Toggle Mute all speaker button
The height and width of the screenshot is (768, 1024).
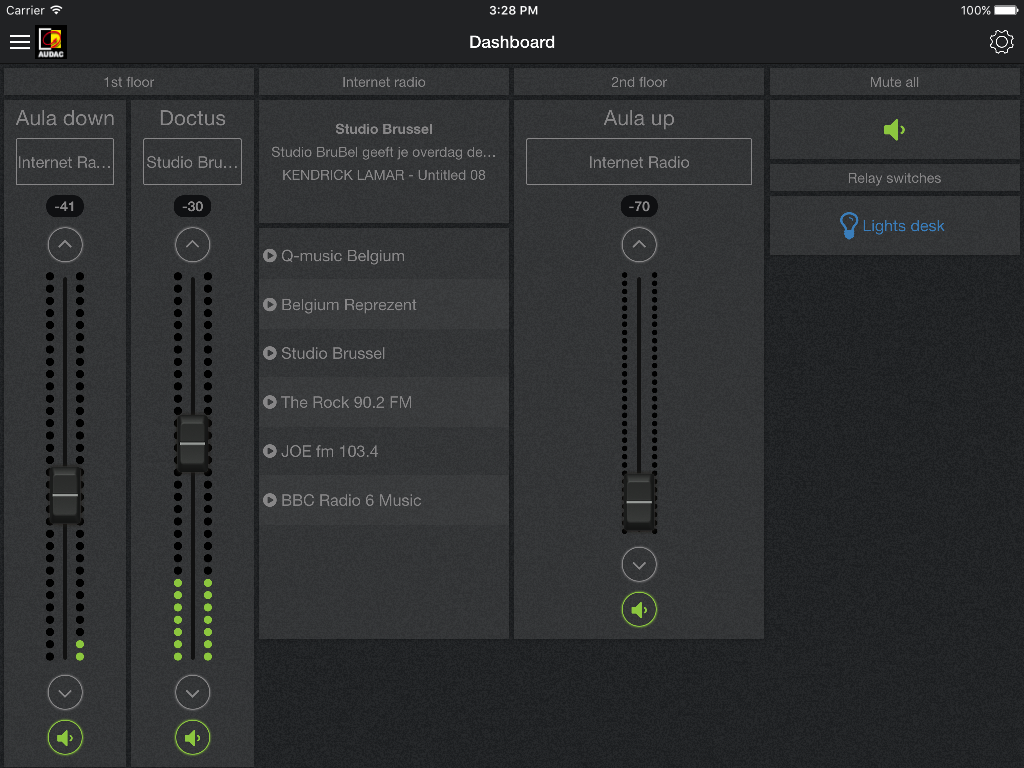(x=894, y=130)
